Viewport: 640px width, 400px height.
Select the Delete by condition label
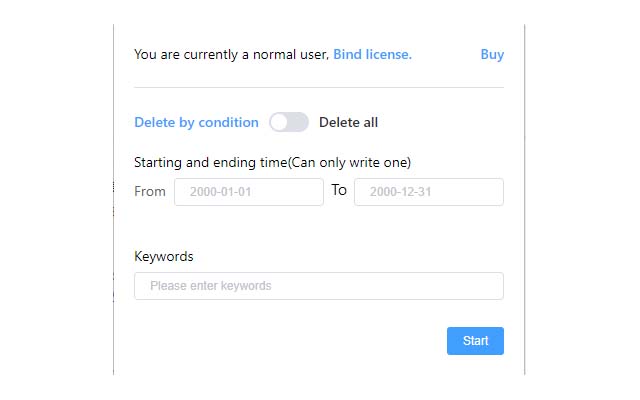(x=196, y=123)
